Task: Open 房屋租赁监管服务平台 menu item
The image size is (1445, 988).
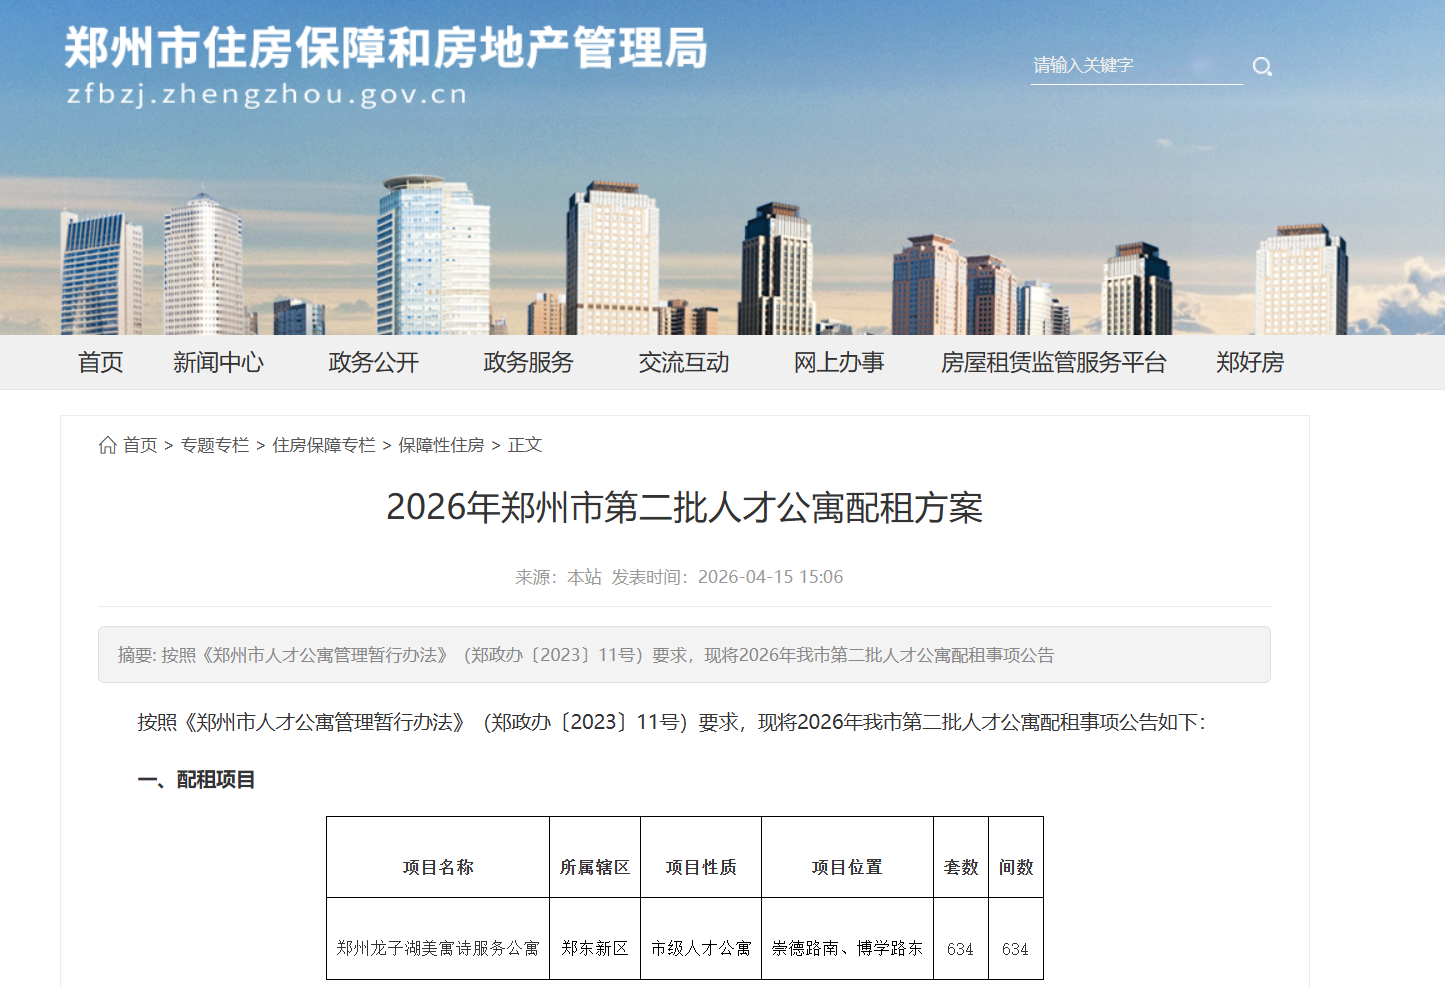Action: point(1053,362)
